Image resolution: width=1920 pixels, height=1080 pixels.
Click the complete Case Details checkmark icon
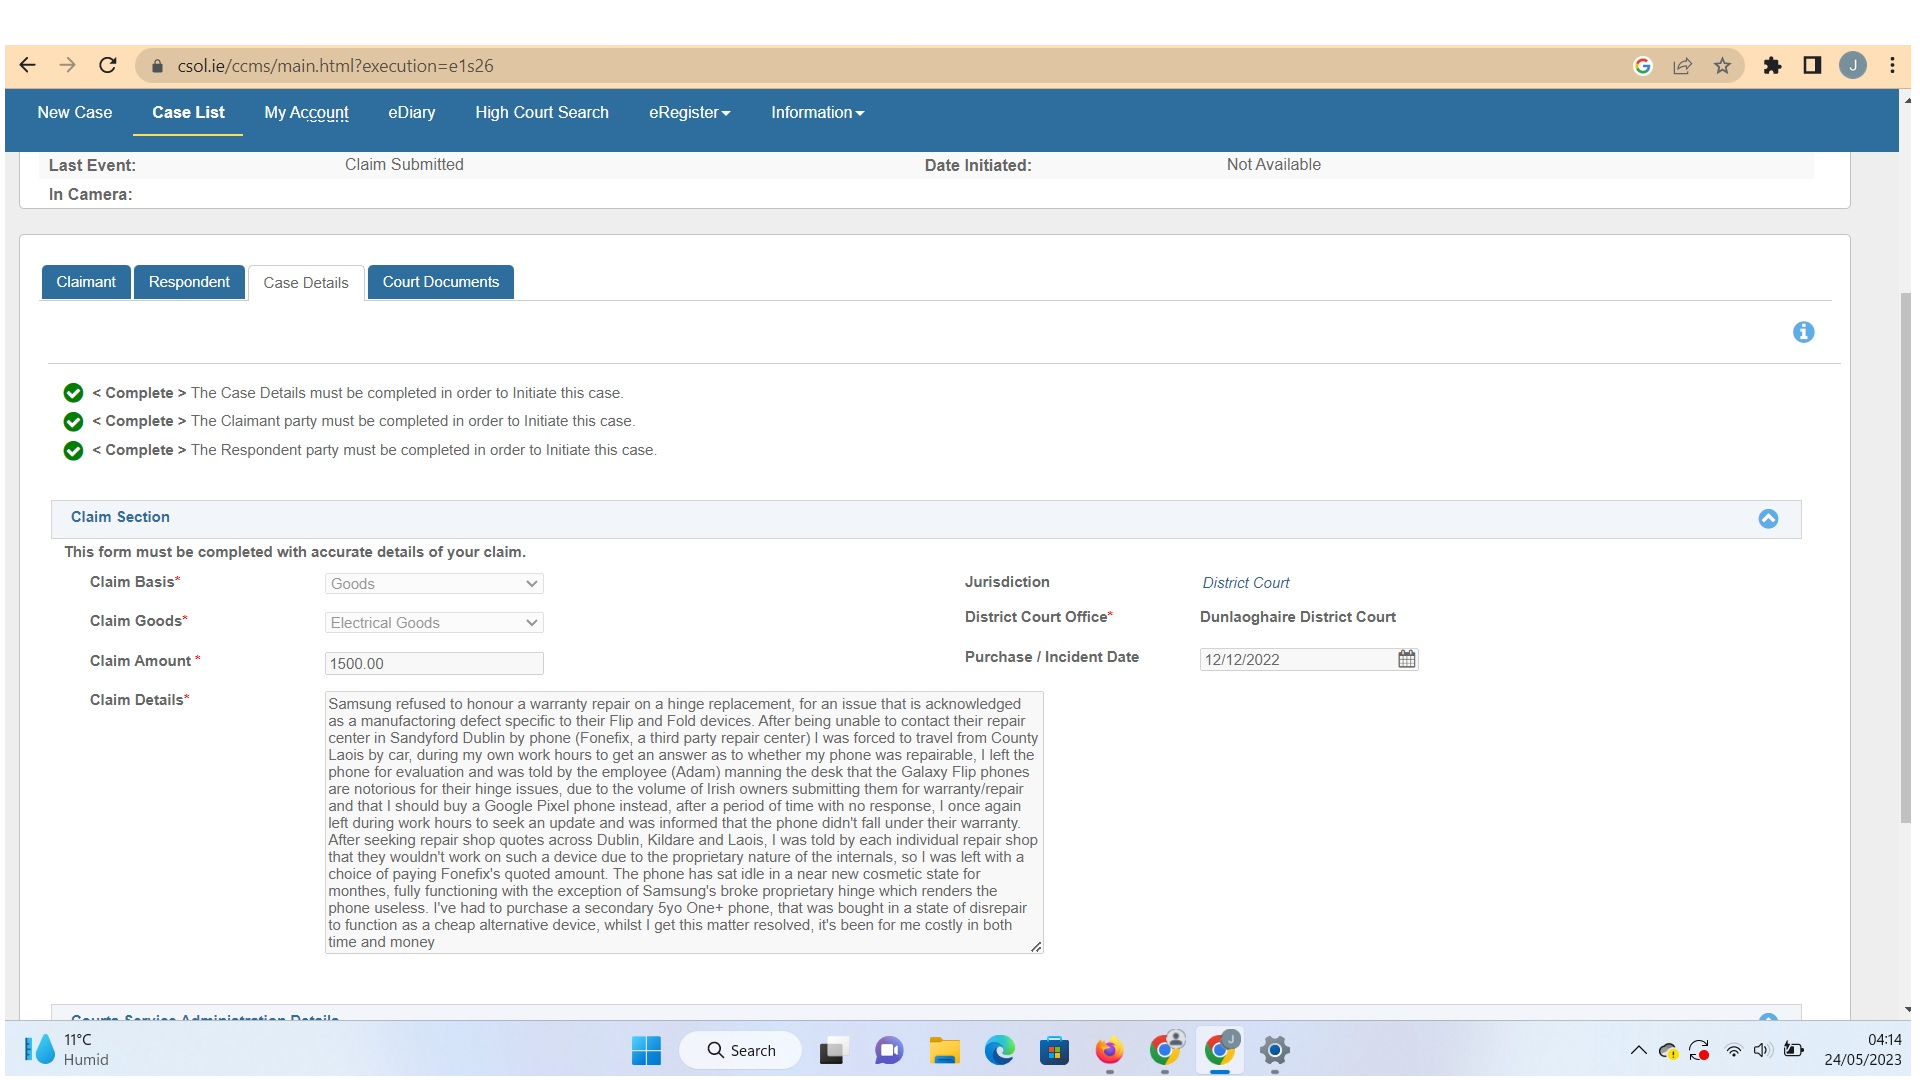(73, 392)
